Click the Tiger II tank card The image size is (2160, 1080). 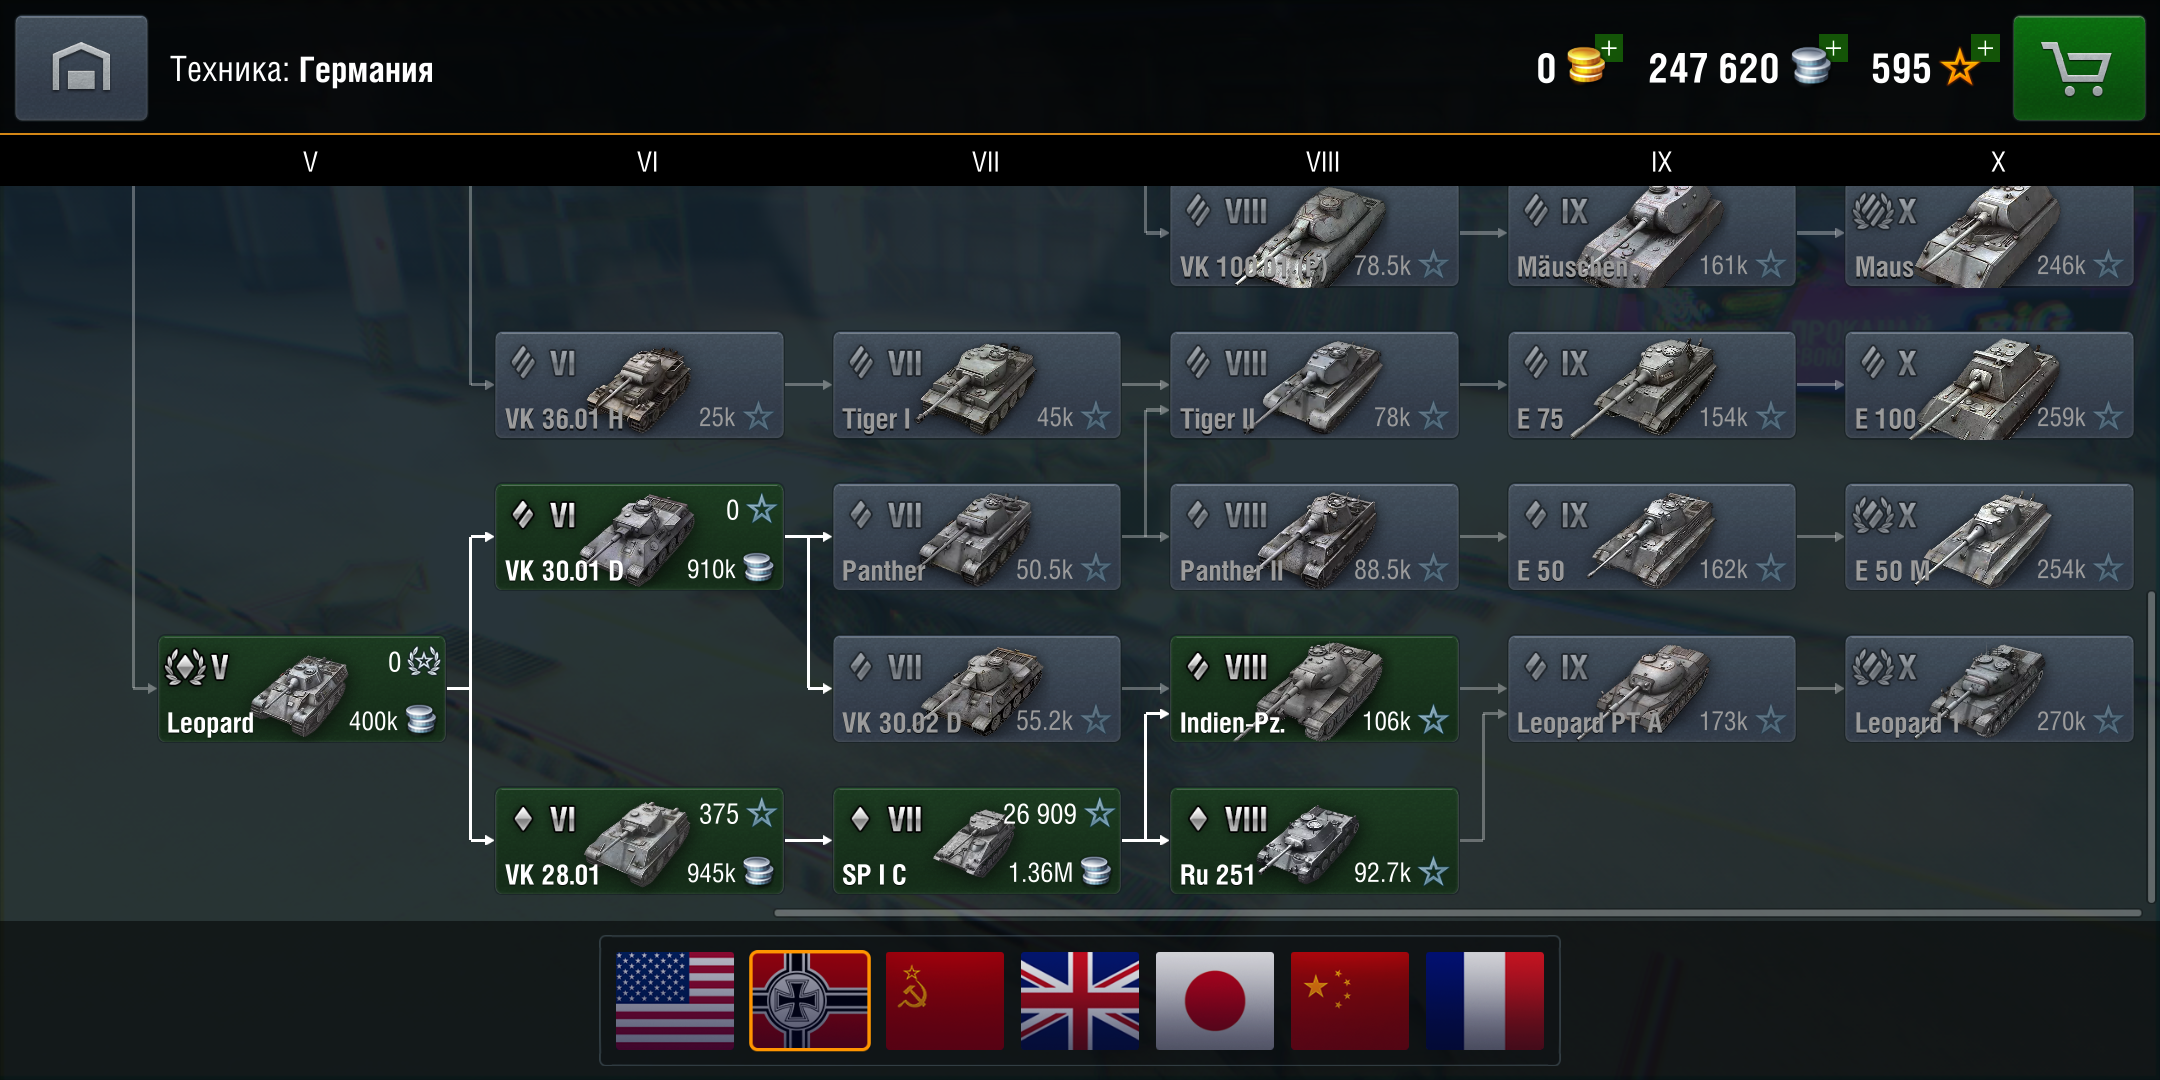click(1314, 385)
